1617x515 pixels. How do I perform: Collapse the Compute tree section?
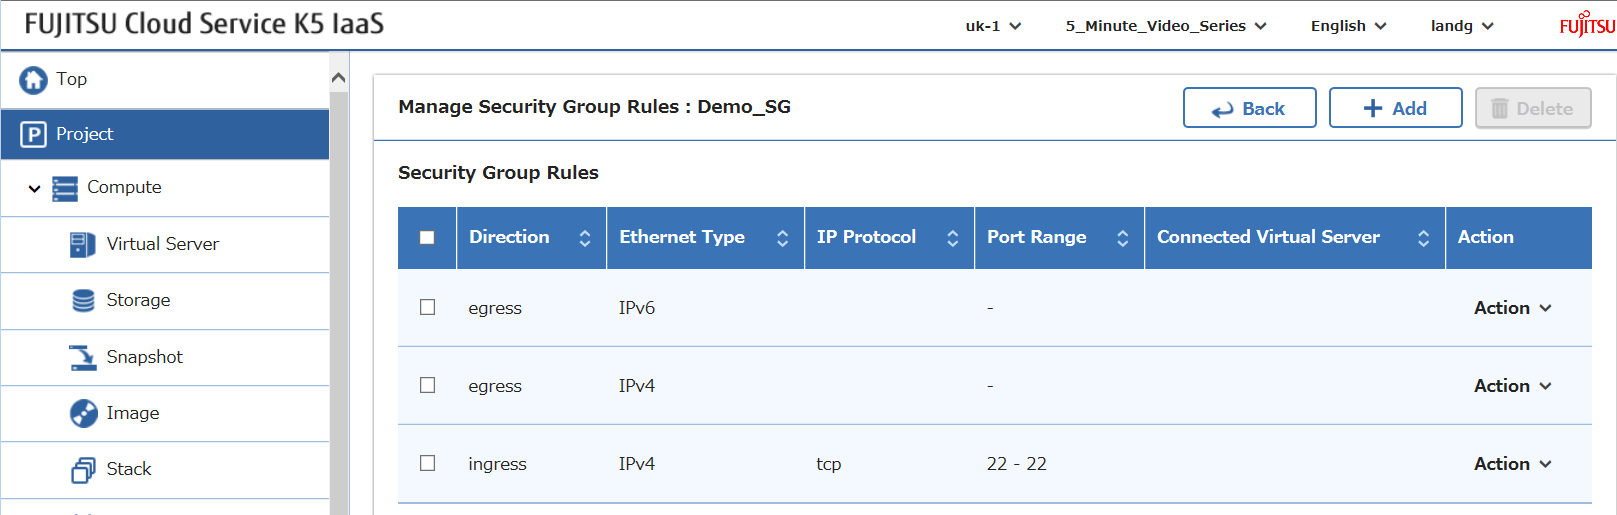[34, 188]
